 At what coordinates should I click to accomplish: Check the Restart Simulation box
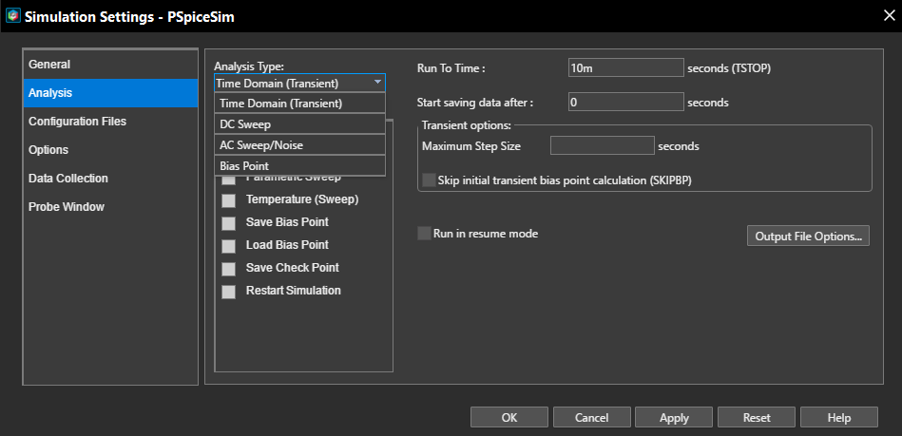click(228, 292)
